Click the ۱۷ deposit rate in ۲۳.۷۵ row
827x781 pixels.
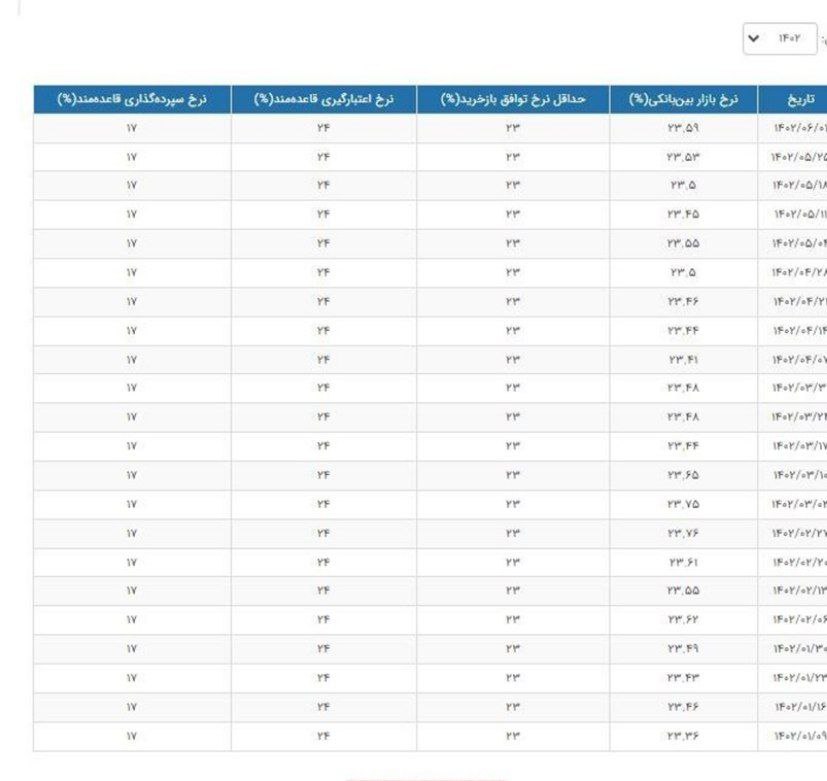click(132, 504)
